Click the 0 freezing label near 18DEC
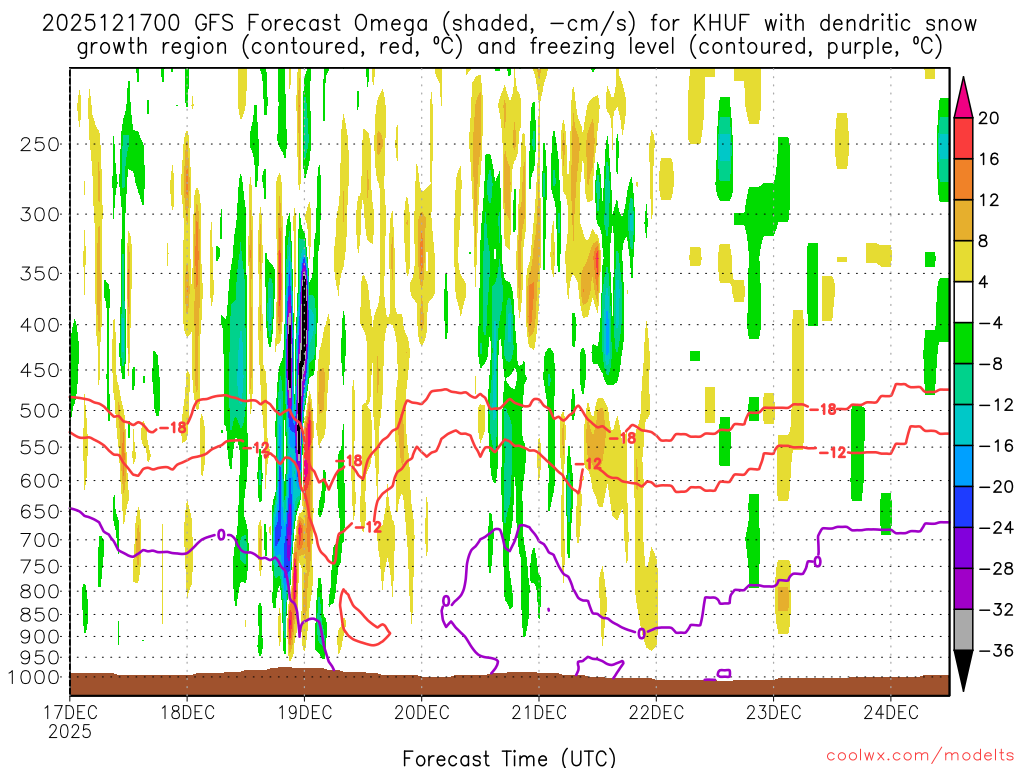The image size is (1024, 768). pyautogui.click(x=221, y=535)
